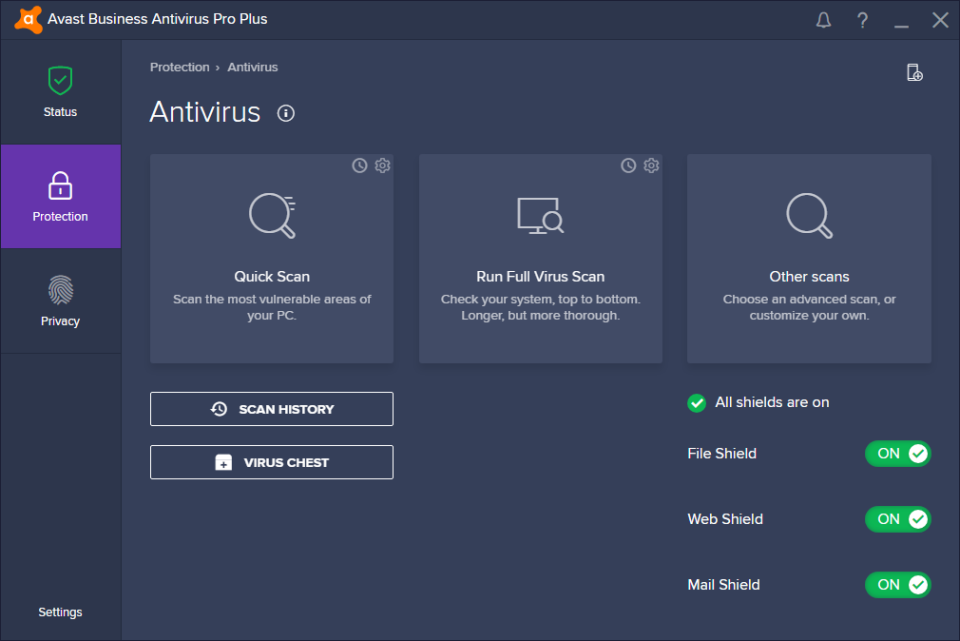Click the clock icon on the Quick Scan tile

(359, 165)
